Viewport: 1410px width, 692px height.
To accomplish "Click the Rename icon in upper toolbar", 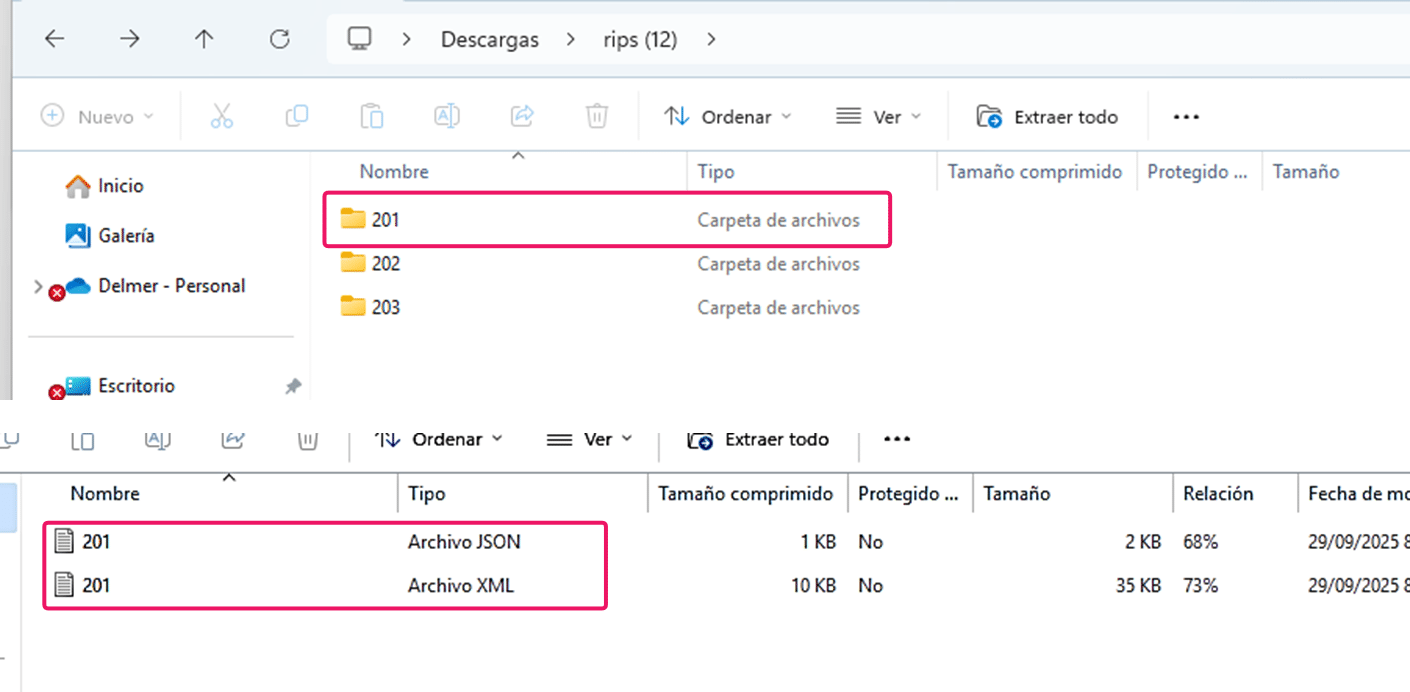I will pos(447,116).
